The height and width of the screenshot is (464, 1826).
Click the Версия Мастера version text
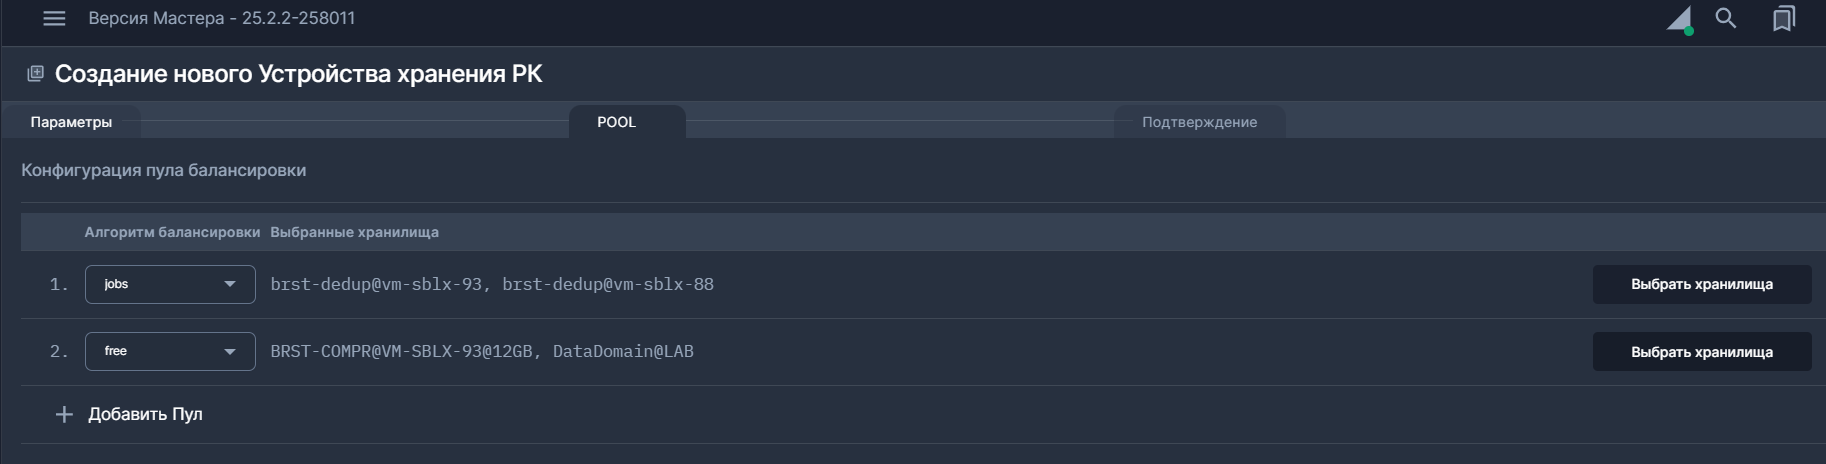pos(222,18)
